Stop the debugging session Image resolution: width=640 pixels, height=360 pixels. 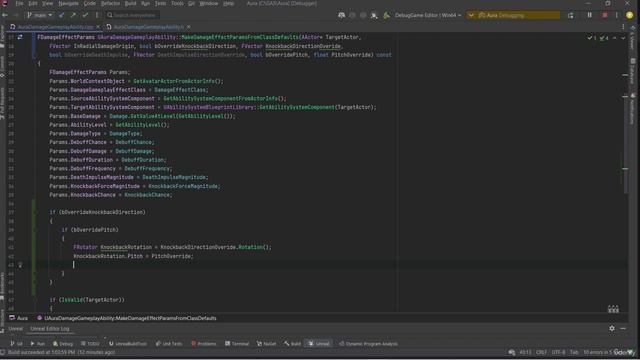[605, 15]
